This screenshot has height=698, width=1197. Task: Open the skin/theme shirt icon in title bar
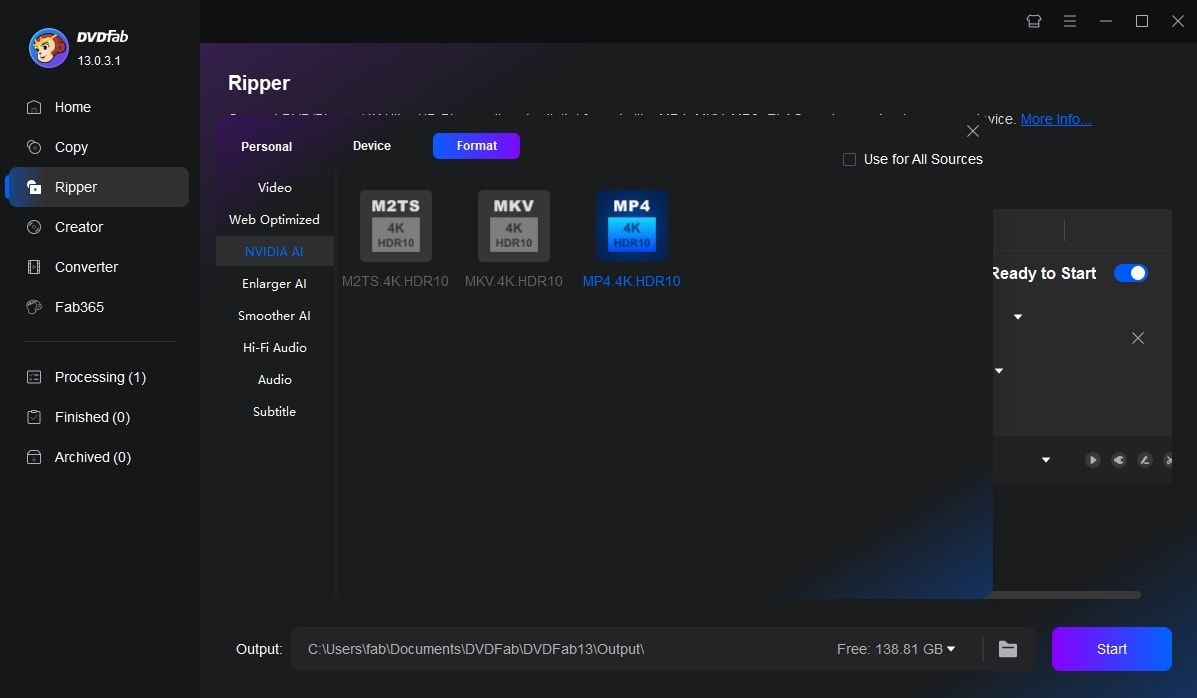click(1034, 21)
